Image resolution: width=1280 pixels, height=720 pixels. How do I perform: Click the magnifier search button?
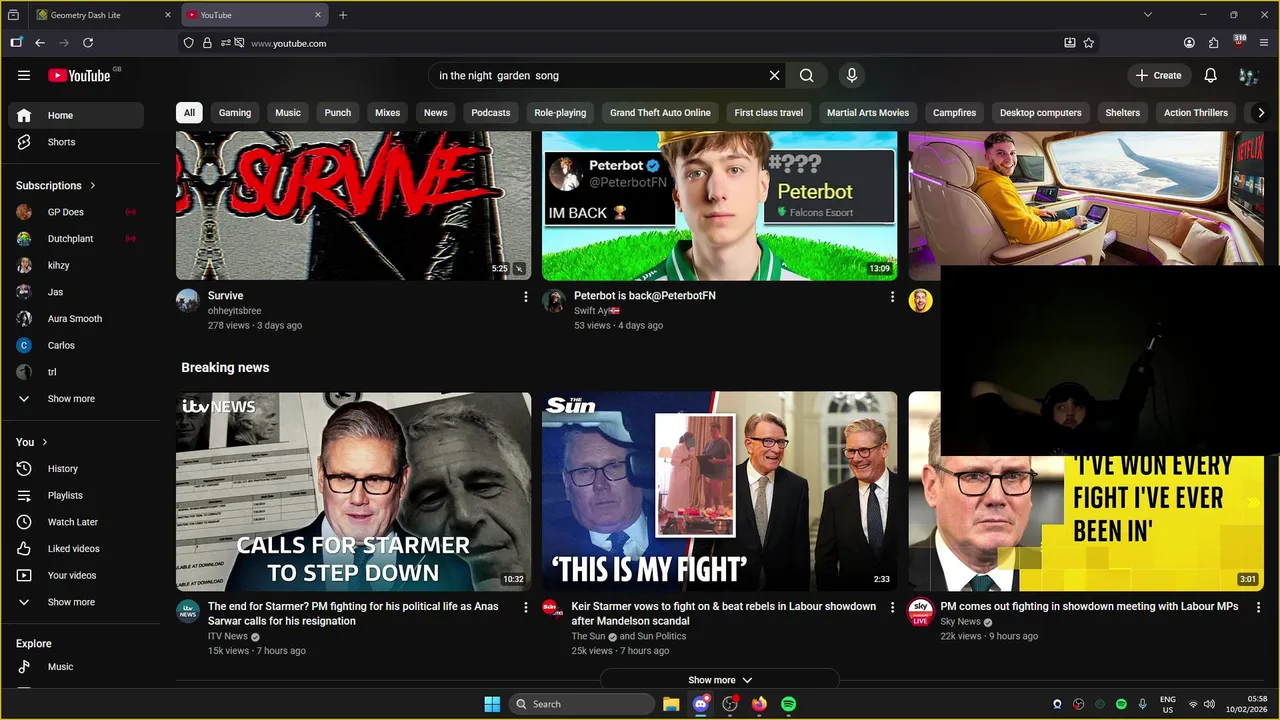(807, 75)
